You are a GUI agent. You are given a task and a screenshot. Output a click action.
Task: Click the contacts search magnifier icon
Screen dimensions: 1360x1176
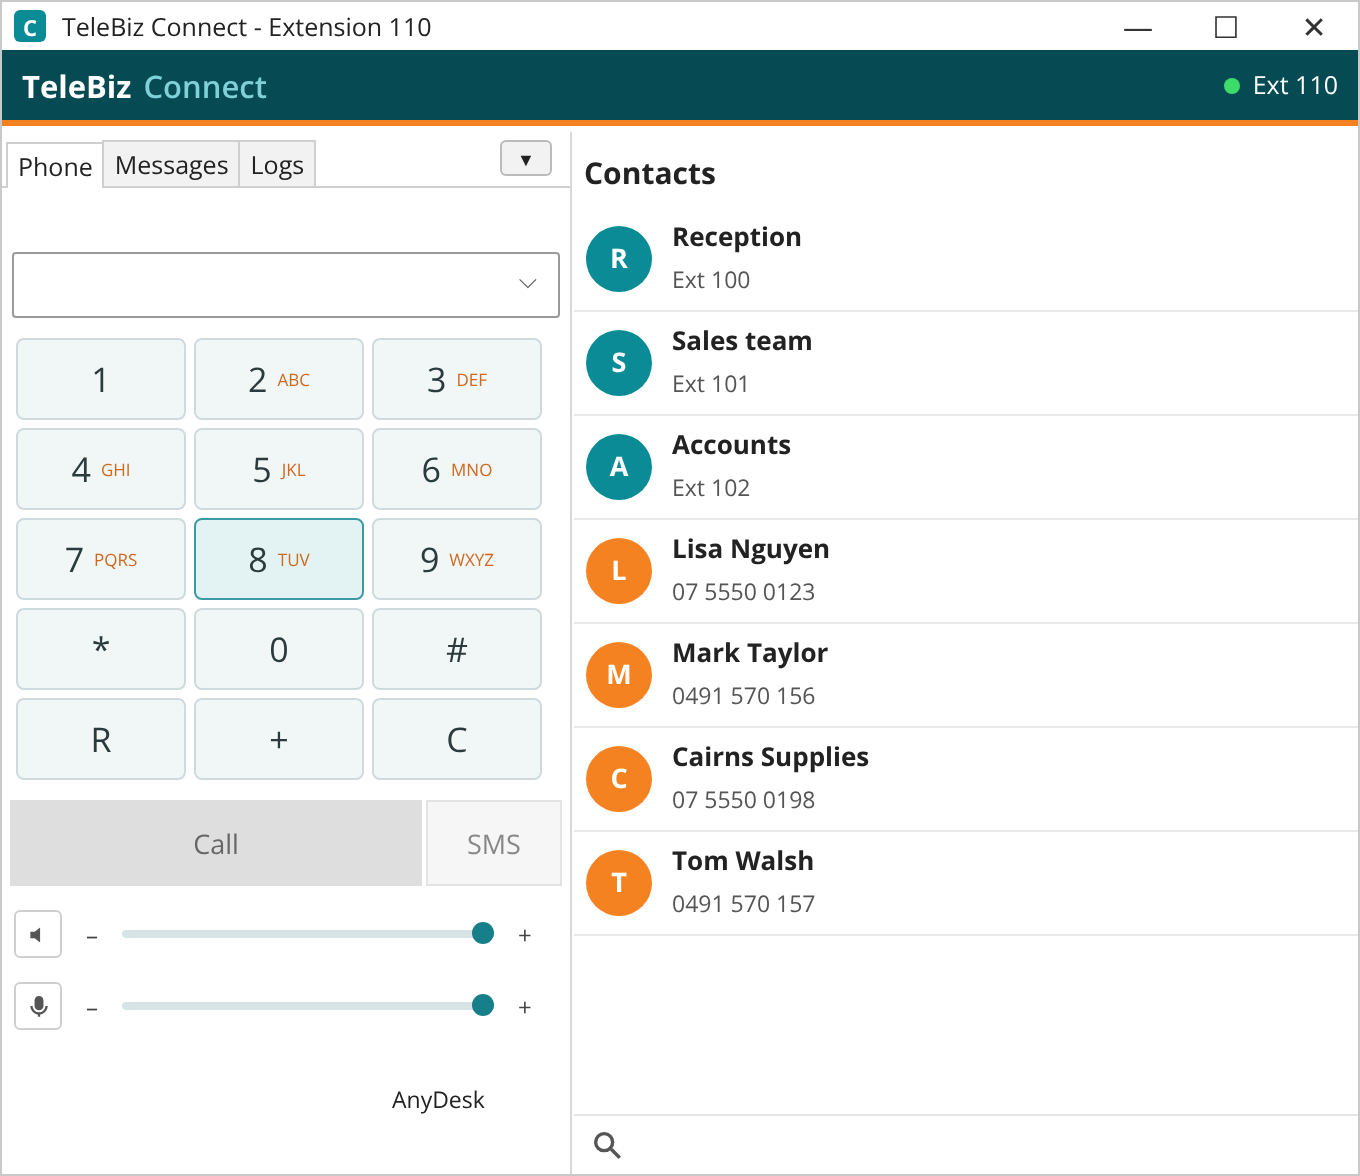607,1145
